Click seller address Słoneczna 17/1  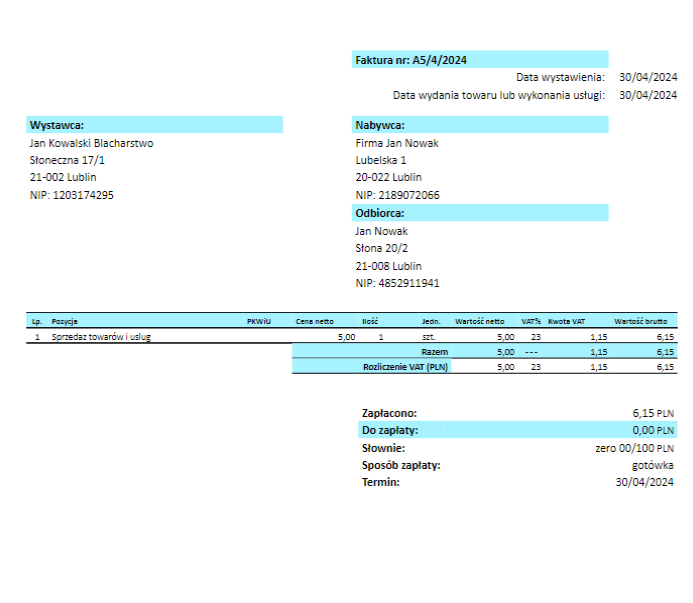[x=67, y=160]
